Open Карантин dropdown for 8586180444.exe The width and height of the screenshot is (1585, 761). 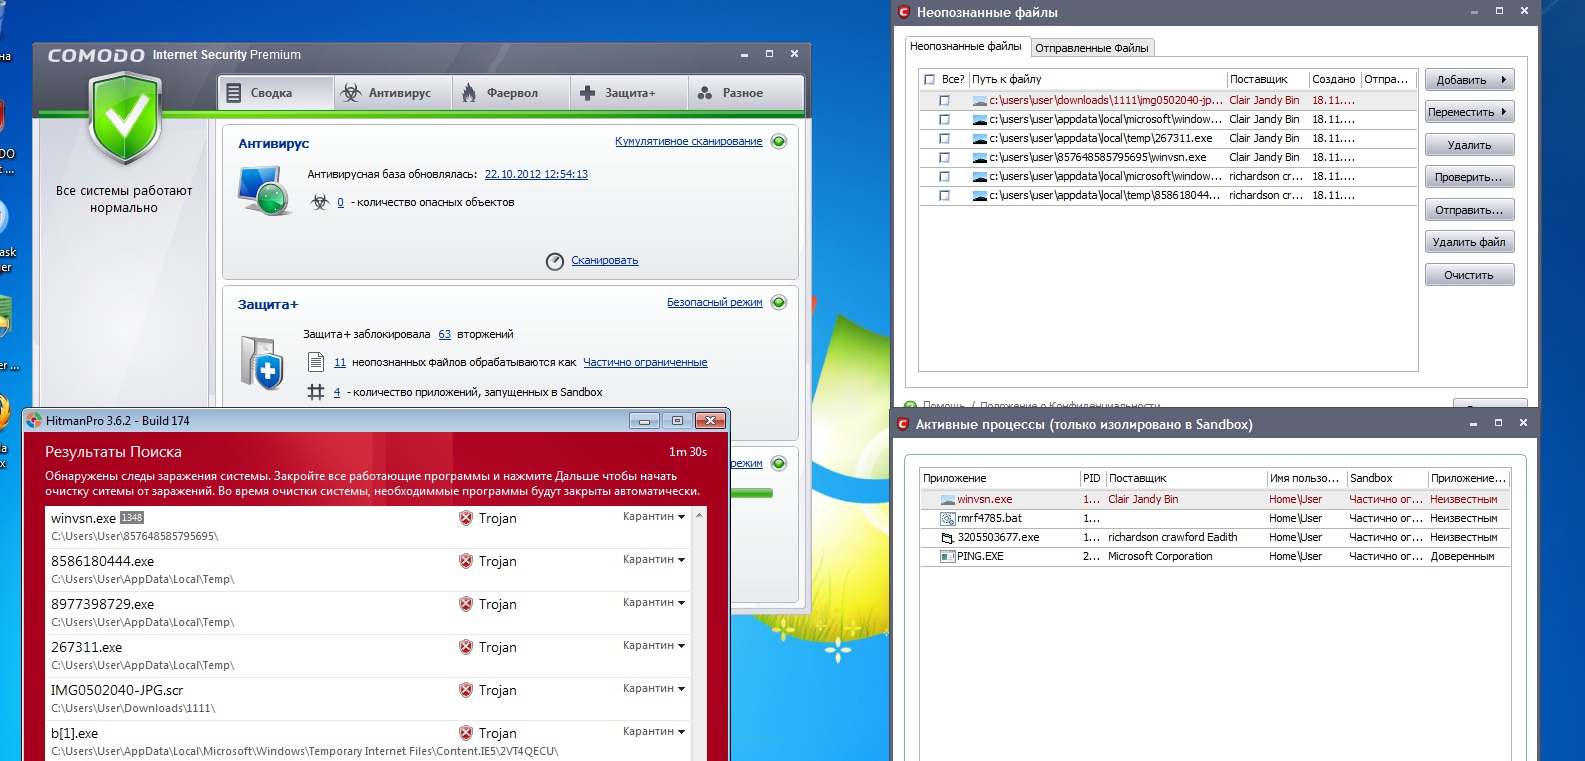click(x=654, y=560)
